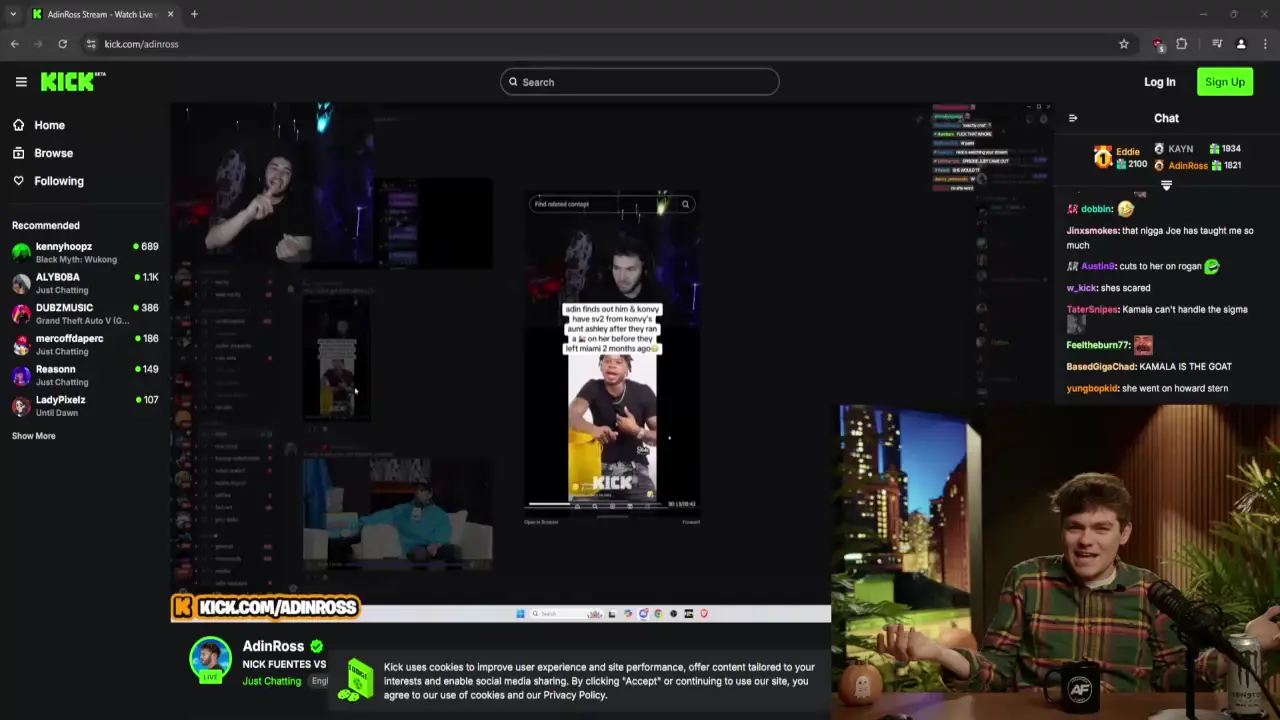Go to Home in sidebar
Viewport: 1280px width, 720px height.
point(49,125)
